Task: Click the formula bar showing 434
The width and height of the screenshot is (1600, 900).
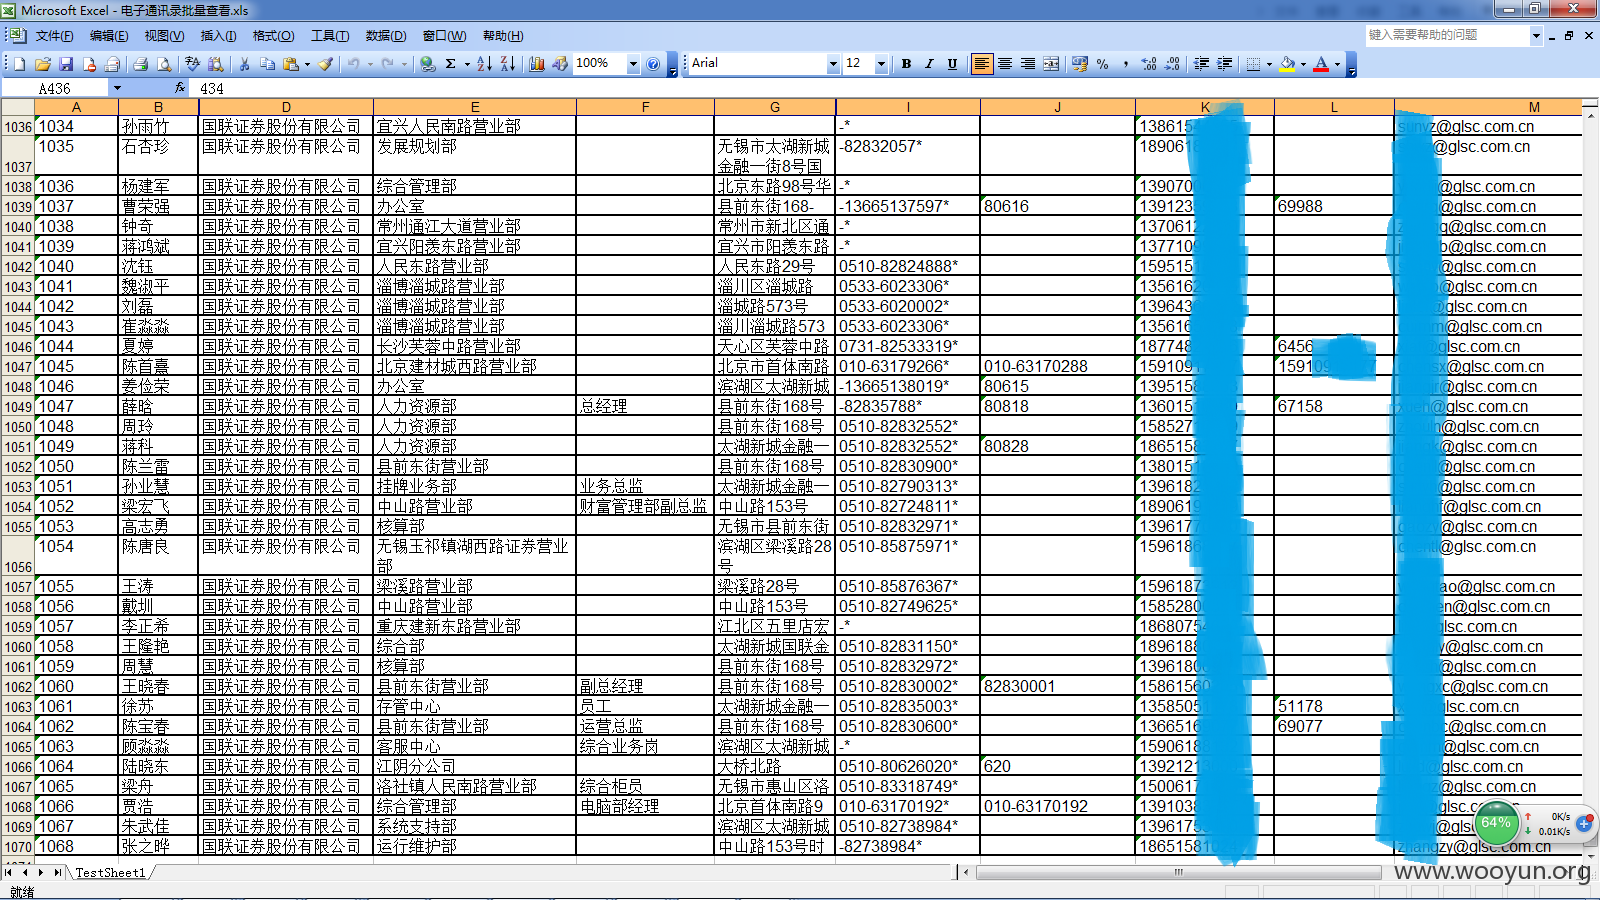Action: 895,88
